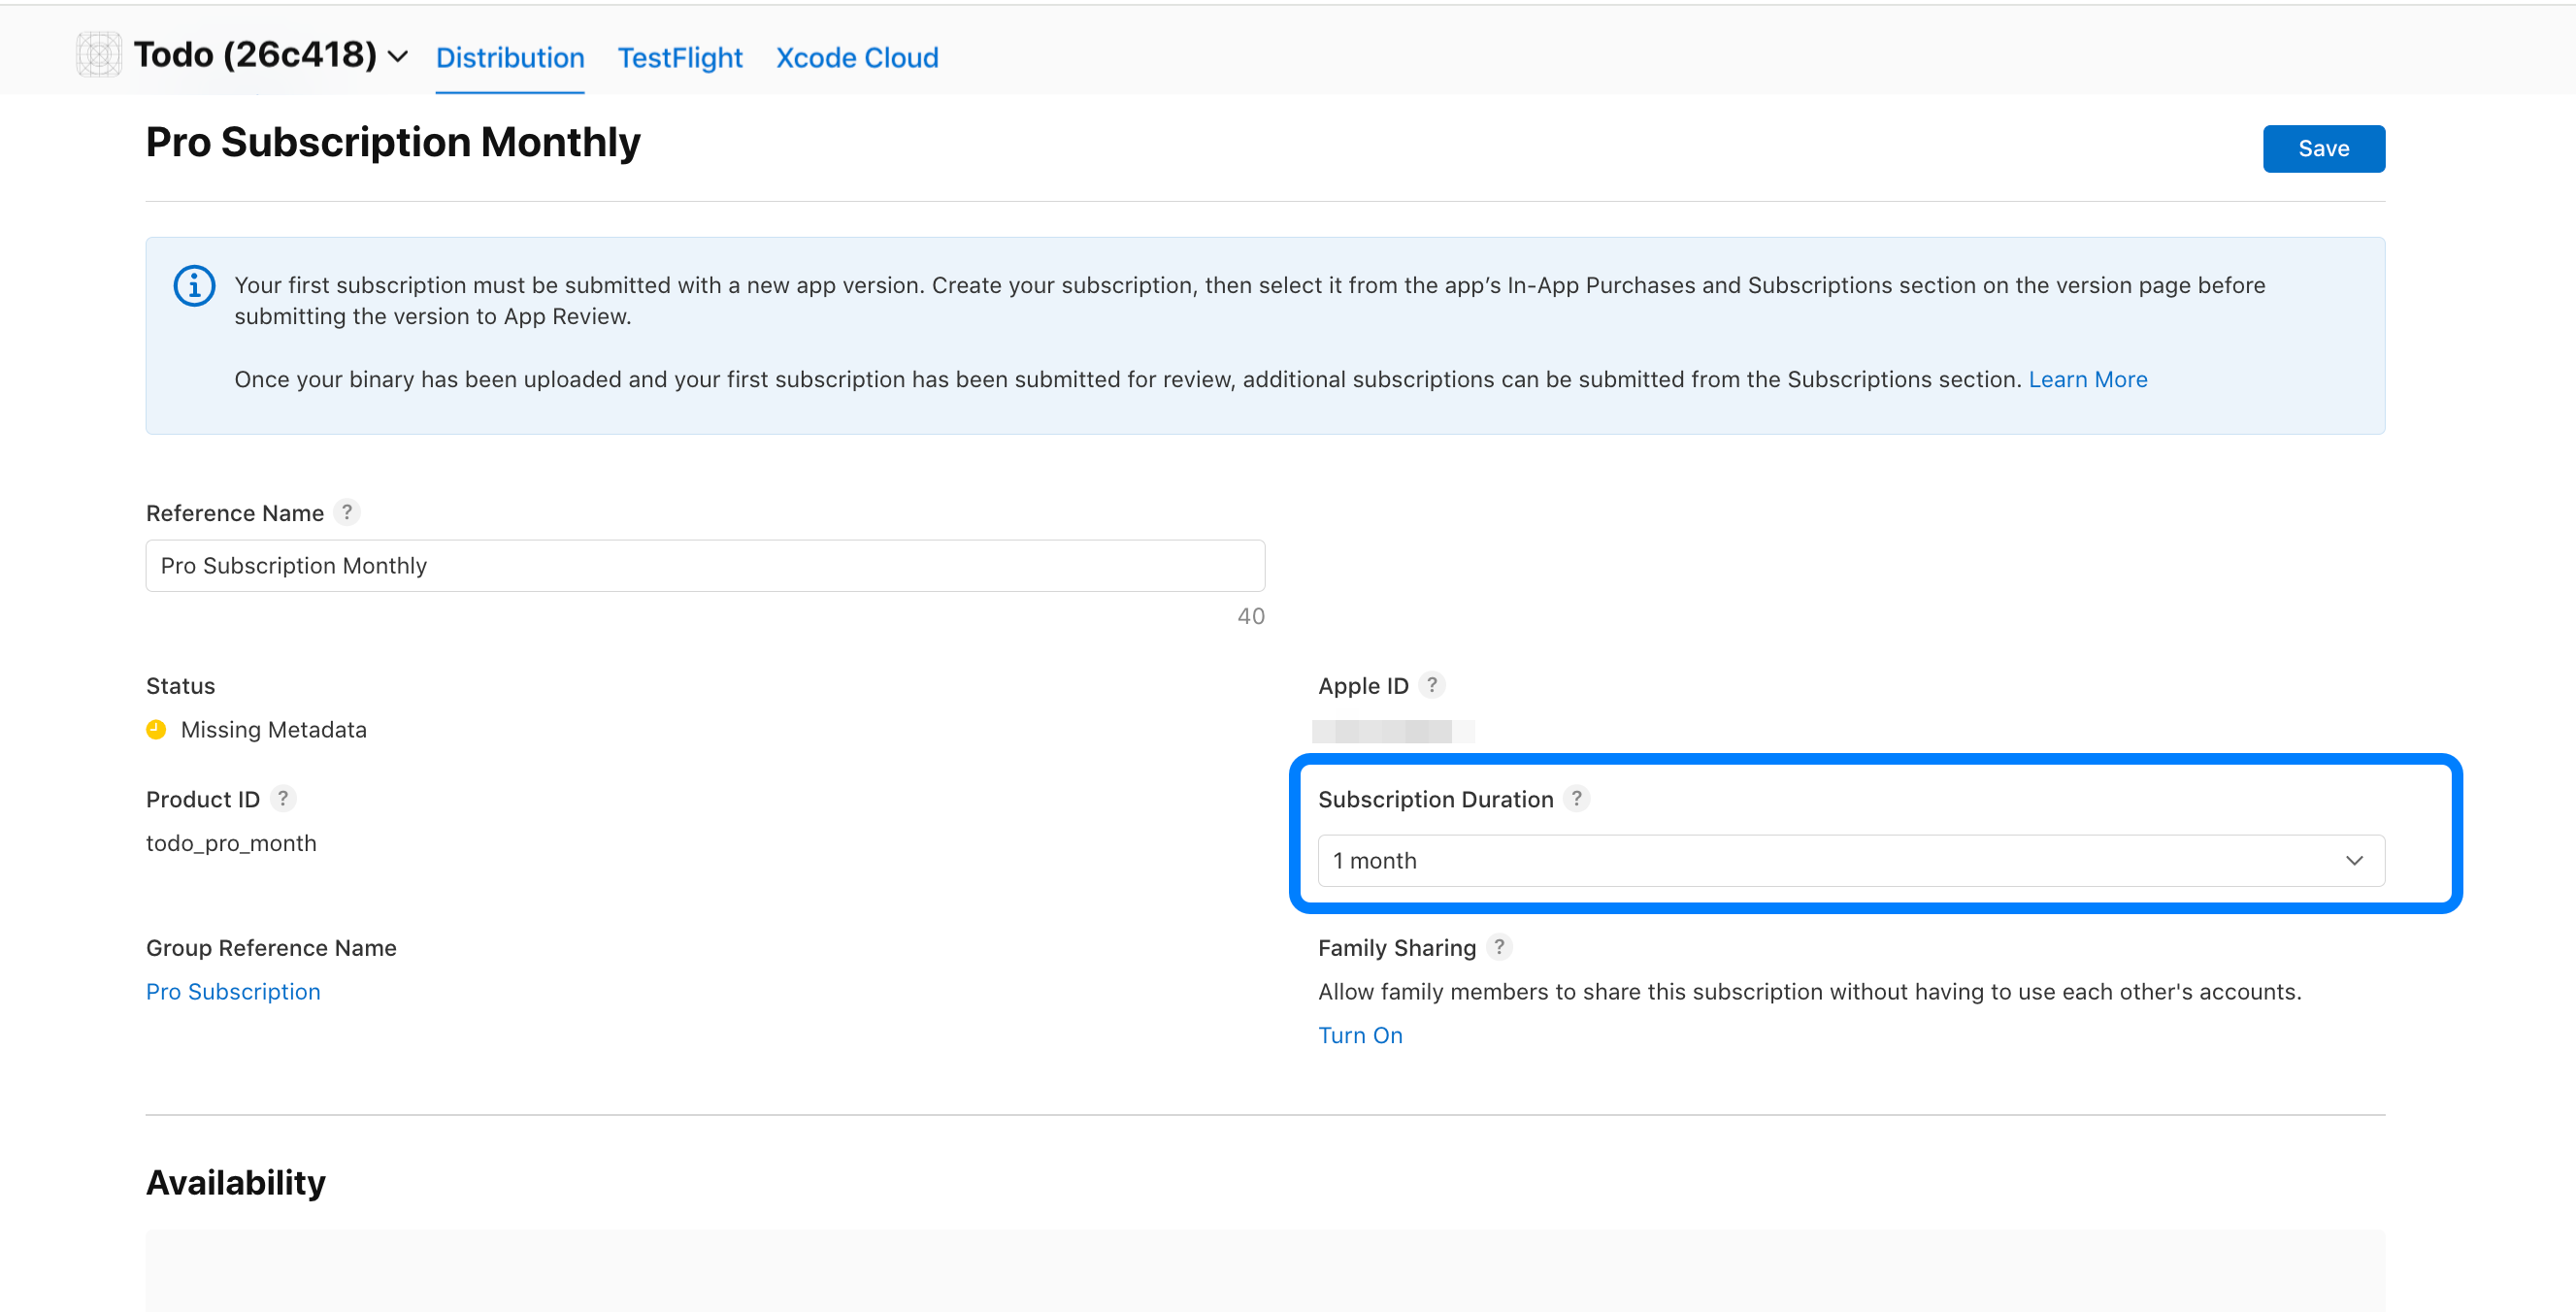The height and width of the screenshot is (1312, 2576).
Task: Click the yellow Missing Metadata status icon
Action: (156, 729)
